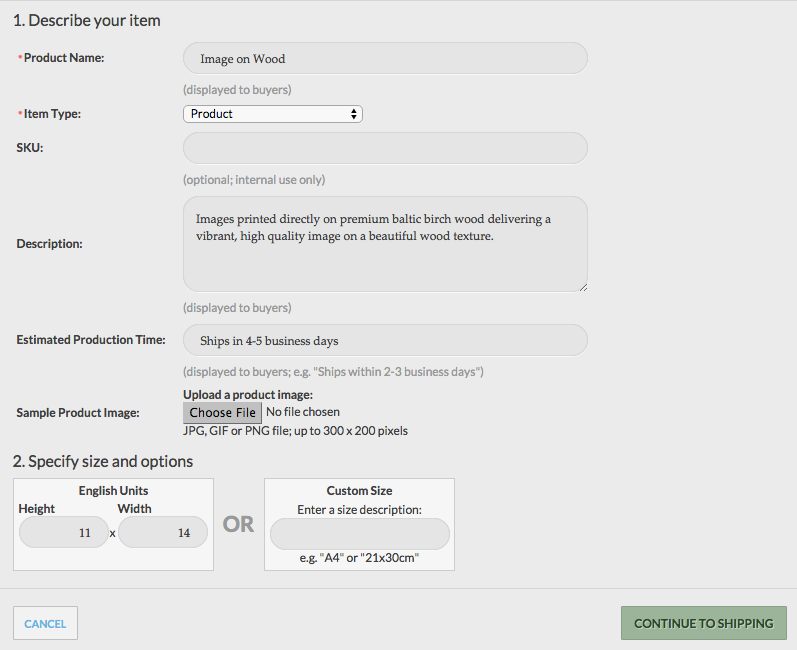The image size is (797, 650).
Task: Click the 'No file chosen' label
Action: pyautogui.click(x=303, y=412)
